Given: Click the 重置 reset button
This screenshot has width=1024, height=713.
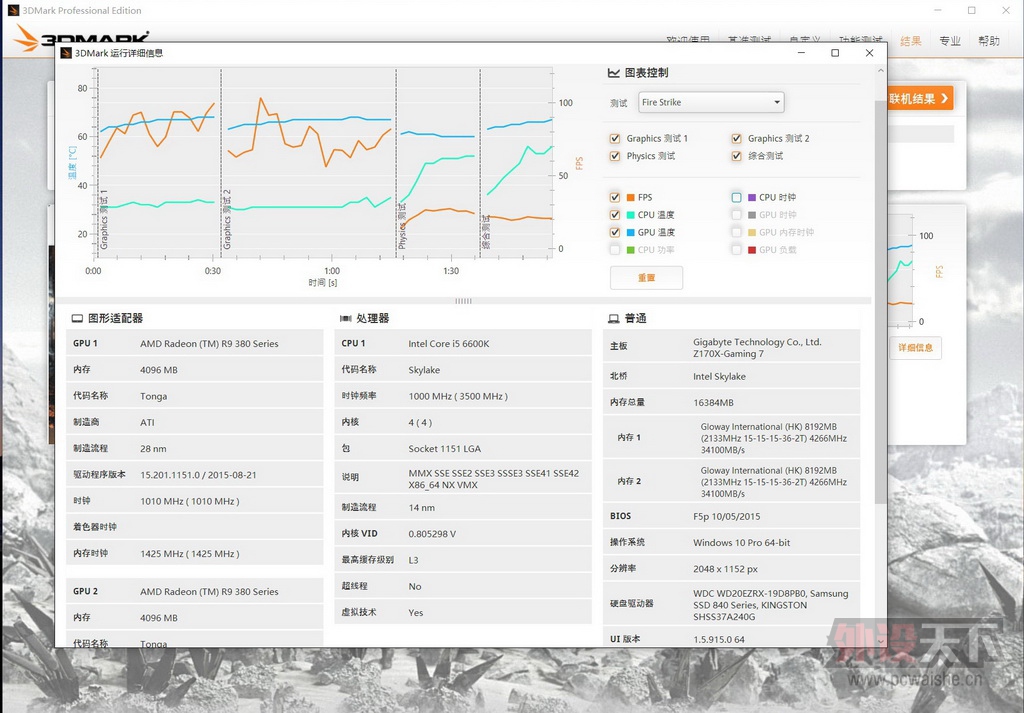Looking at the screenshot, I should tap(647, 277).
